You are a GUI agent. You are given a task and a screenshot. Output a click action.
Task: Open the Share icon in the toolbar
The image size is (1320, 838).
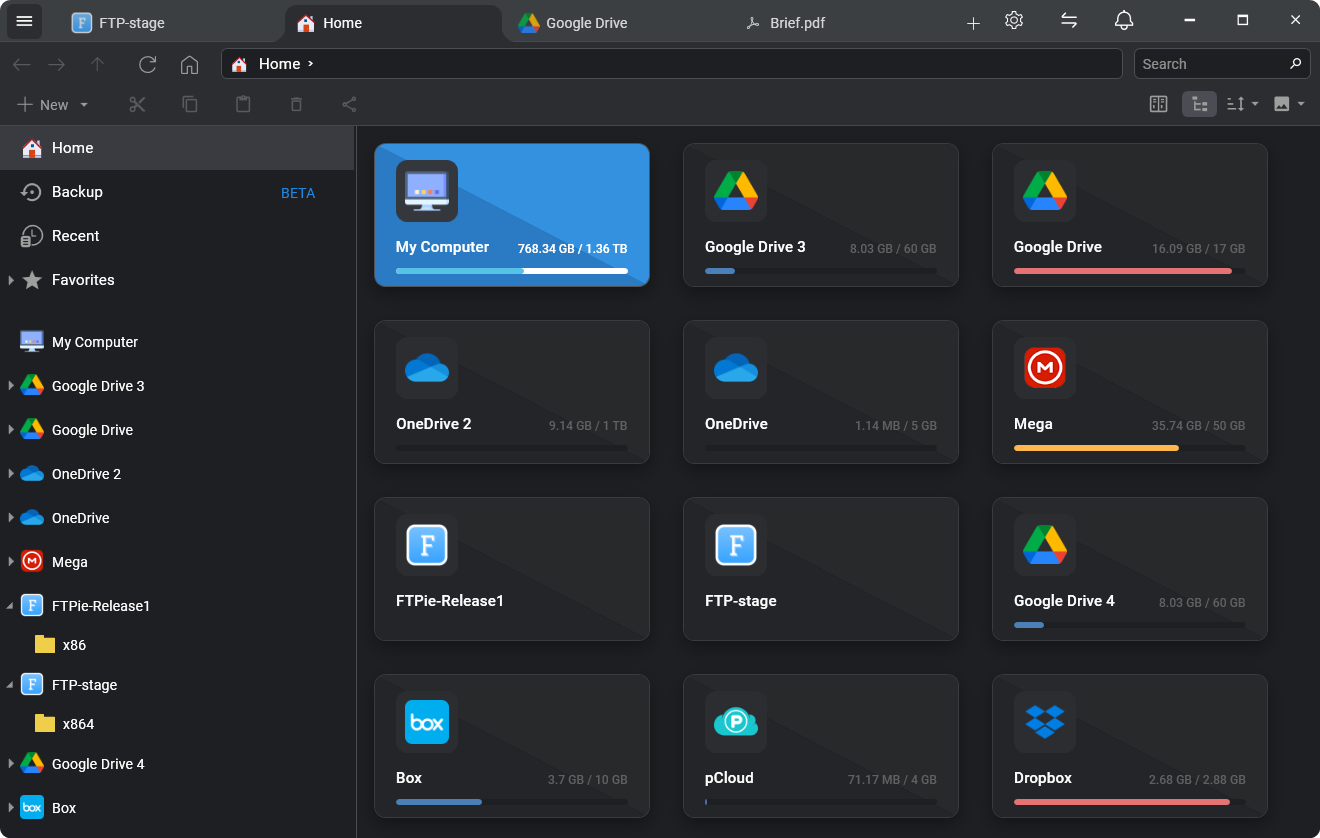pyautogui.click(x=349, y=104)
